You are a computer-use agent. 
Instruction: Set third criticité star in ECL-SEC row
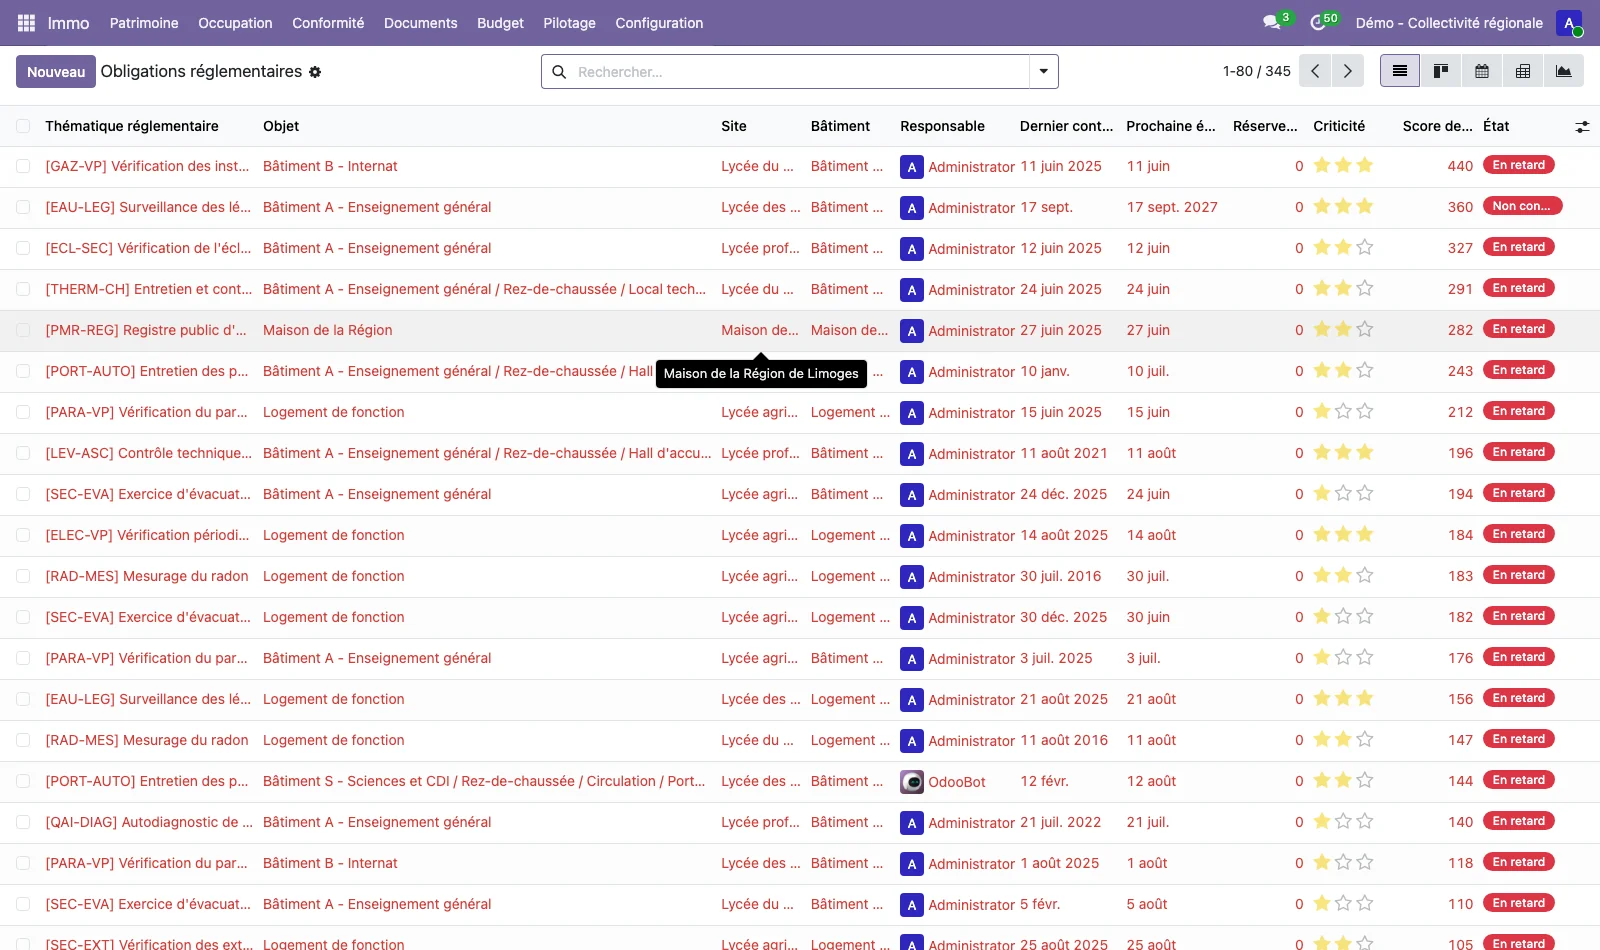[x=1365, y=247]
